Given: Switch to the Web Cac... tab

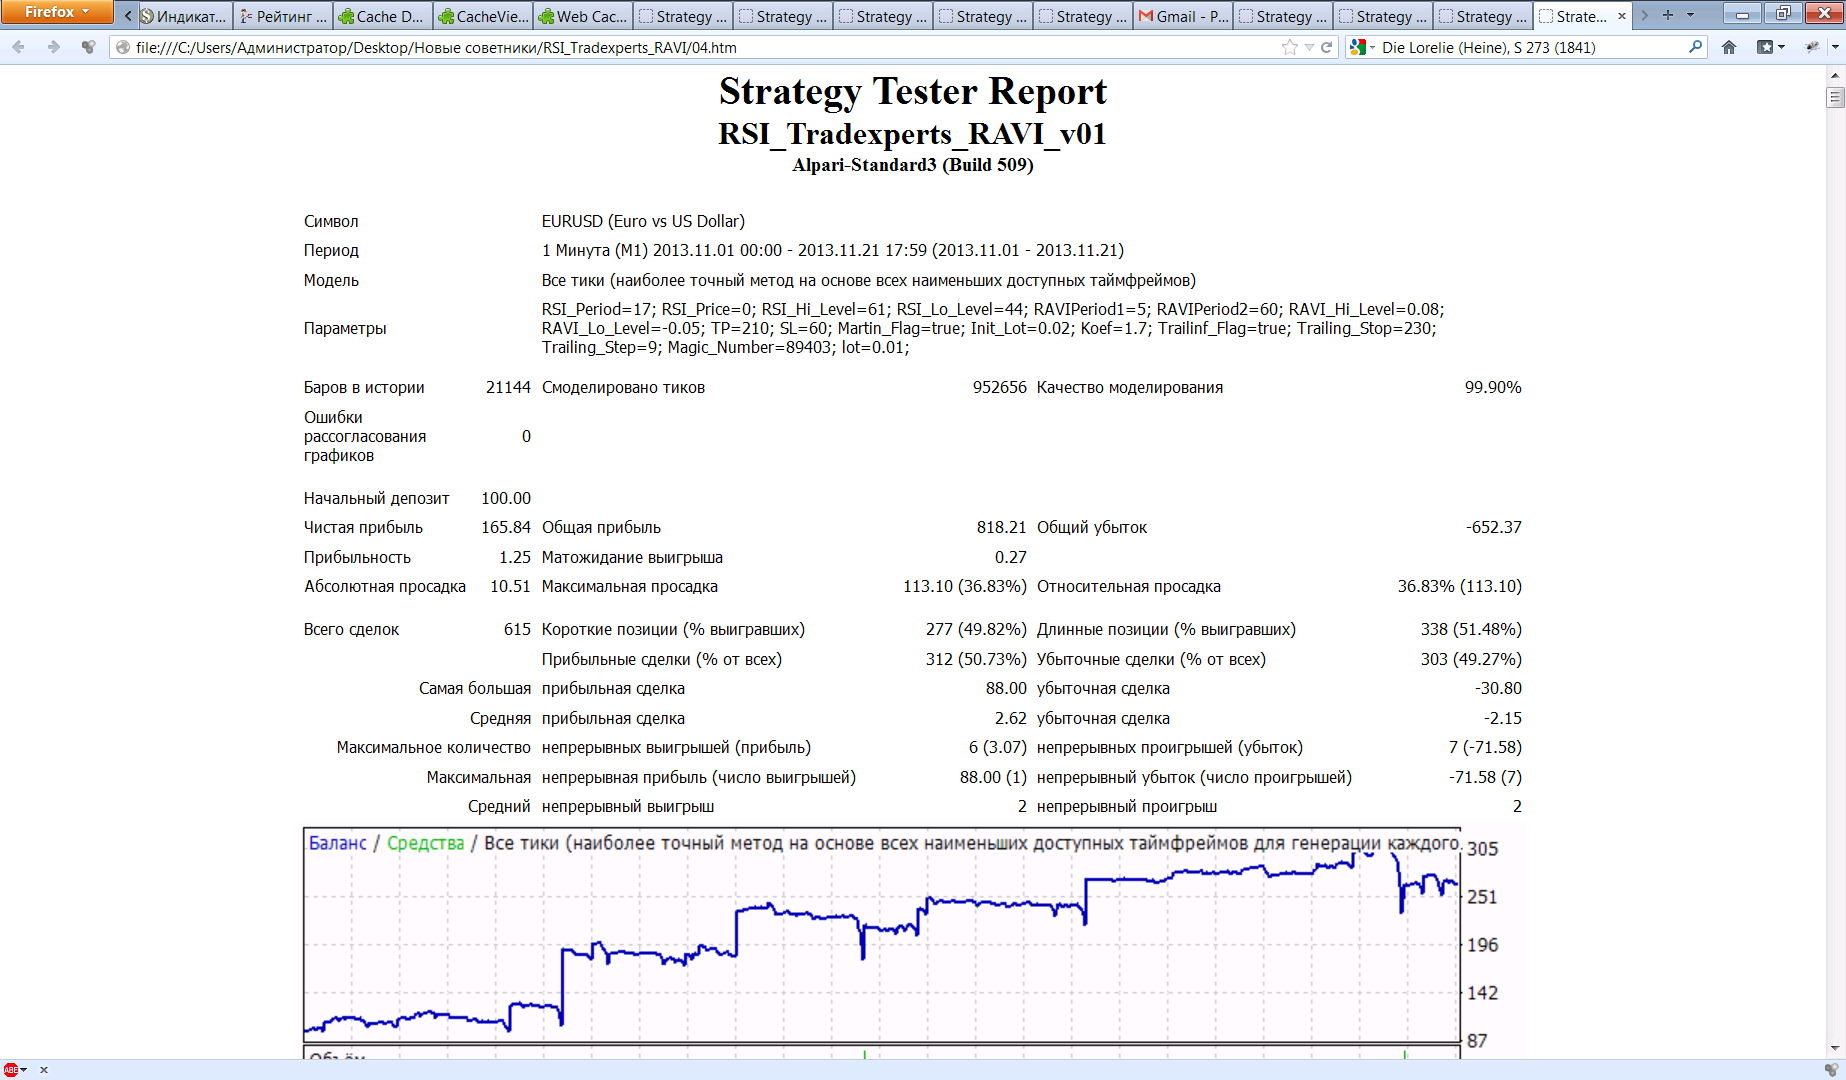Looking at the screenshot, I should pos(583,16).
